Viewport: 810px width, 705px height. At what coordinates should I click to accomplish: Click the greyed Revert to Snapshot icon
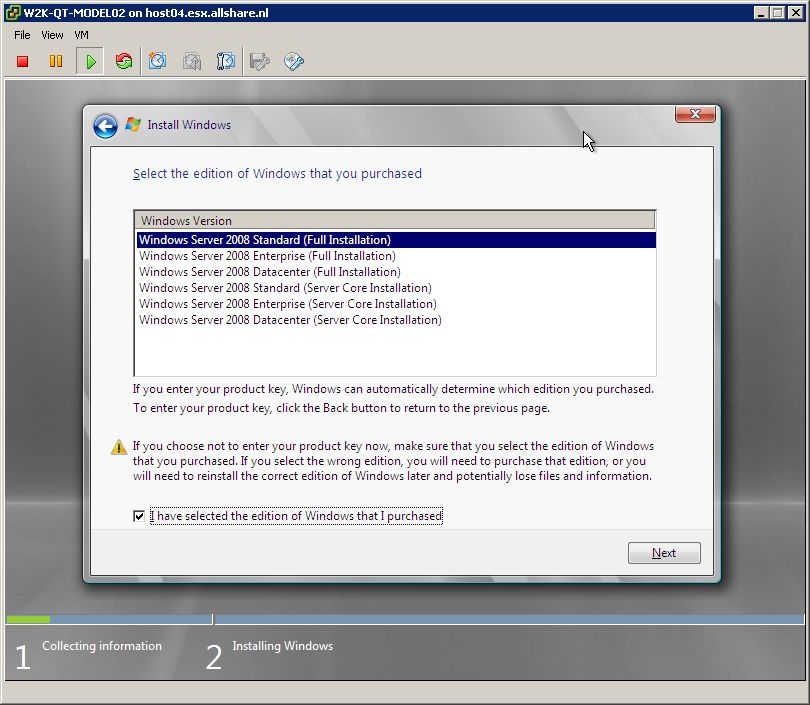tap(192, 61)
